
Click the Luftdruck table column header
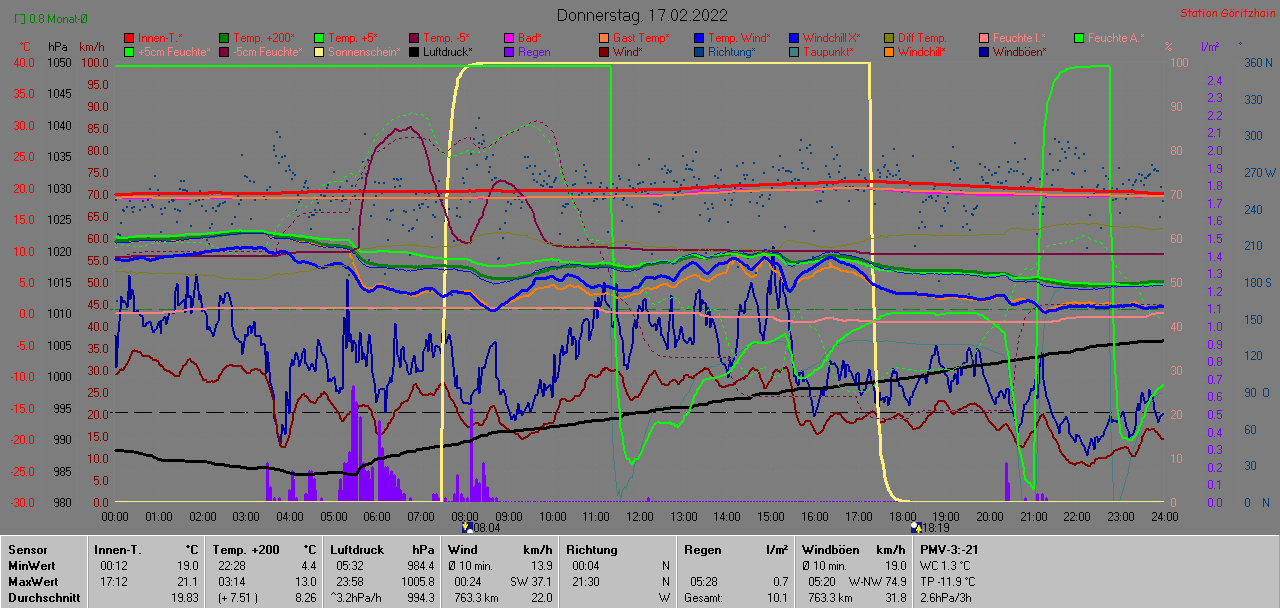pos(357,550)
